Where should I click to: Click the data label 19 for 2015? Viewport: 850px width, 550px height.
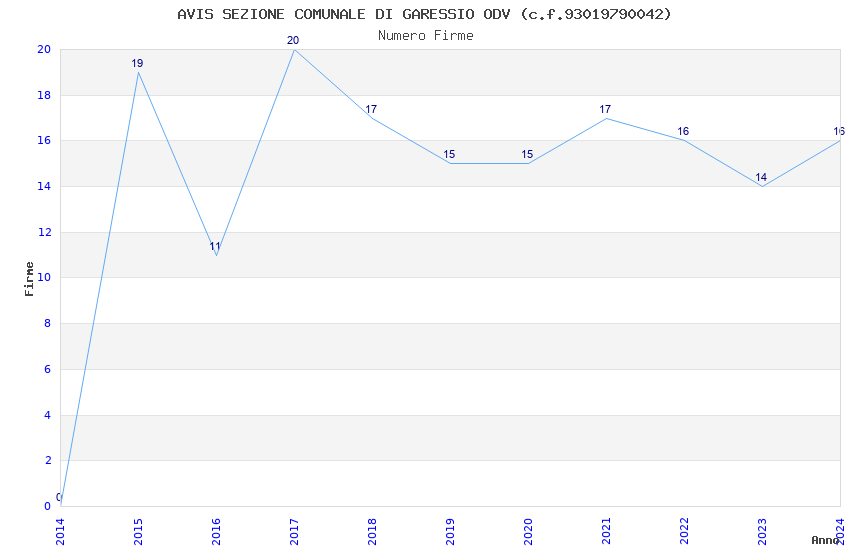coord(137,63)
